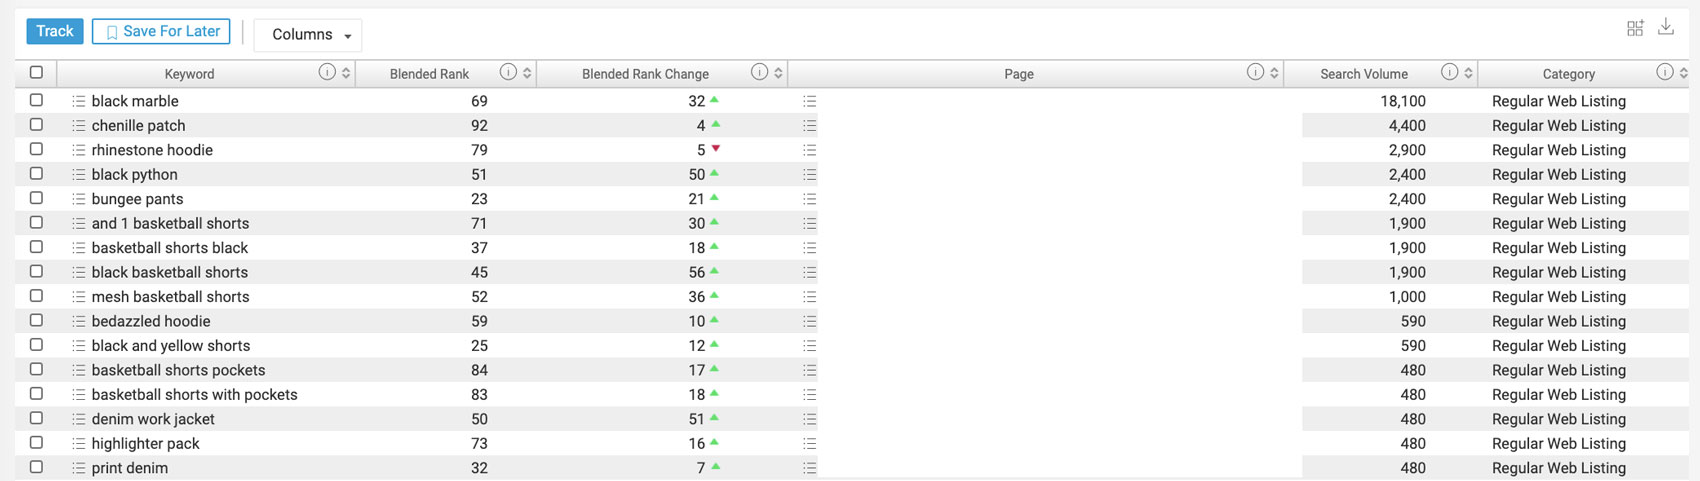Click the highlighter pack keyword text

pos(145,444)
